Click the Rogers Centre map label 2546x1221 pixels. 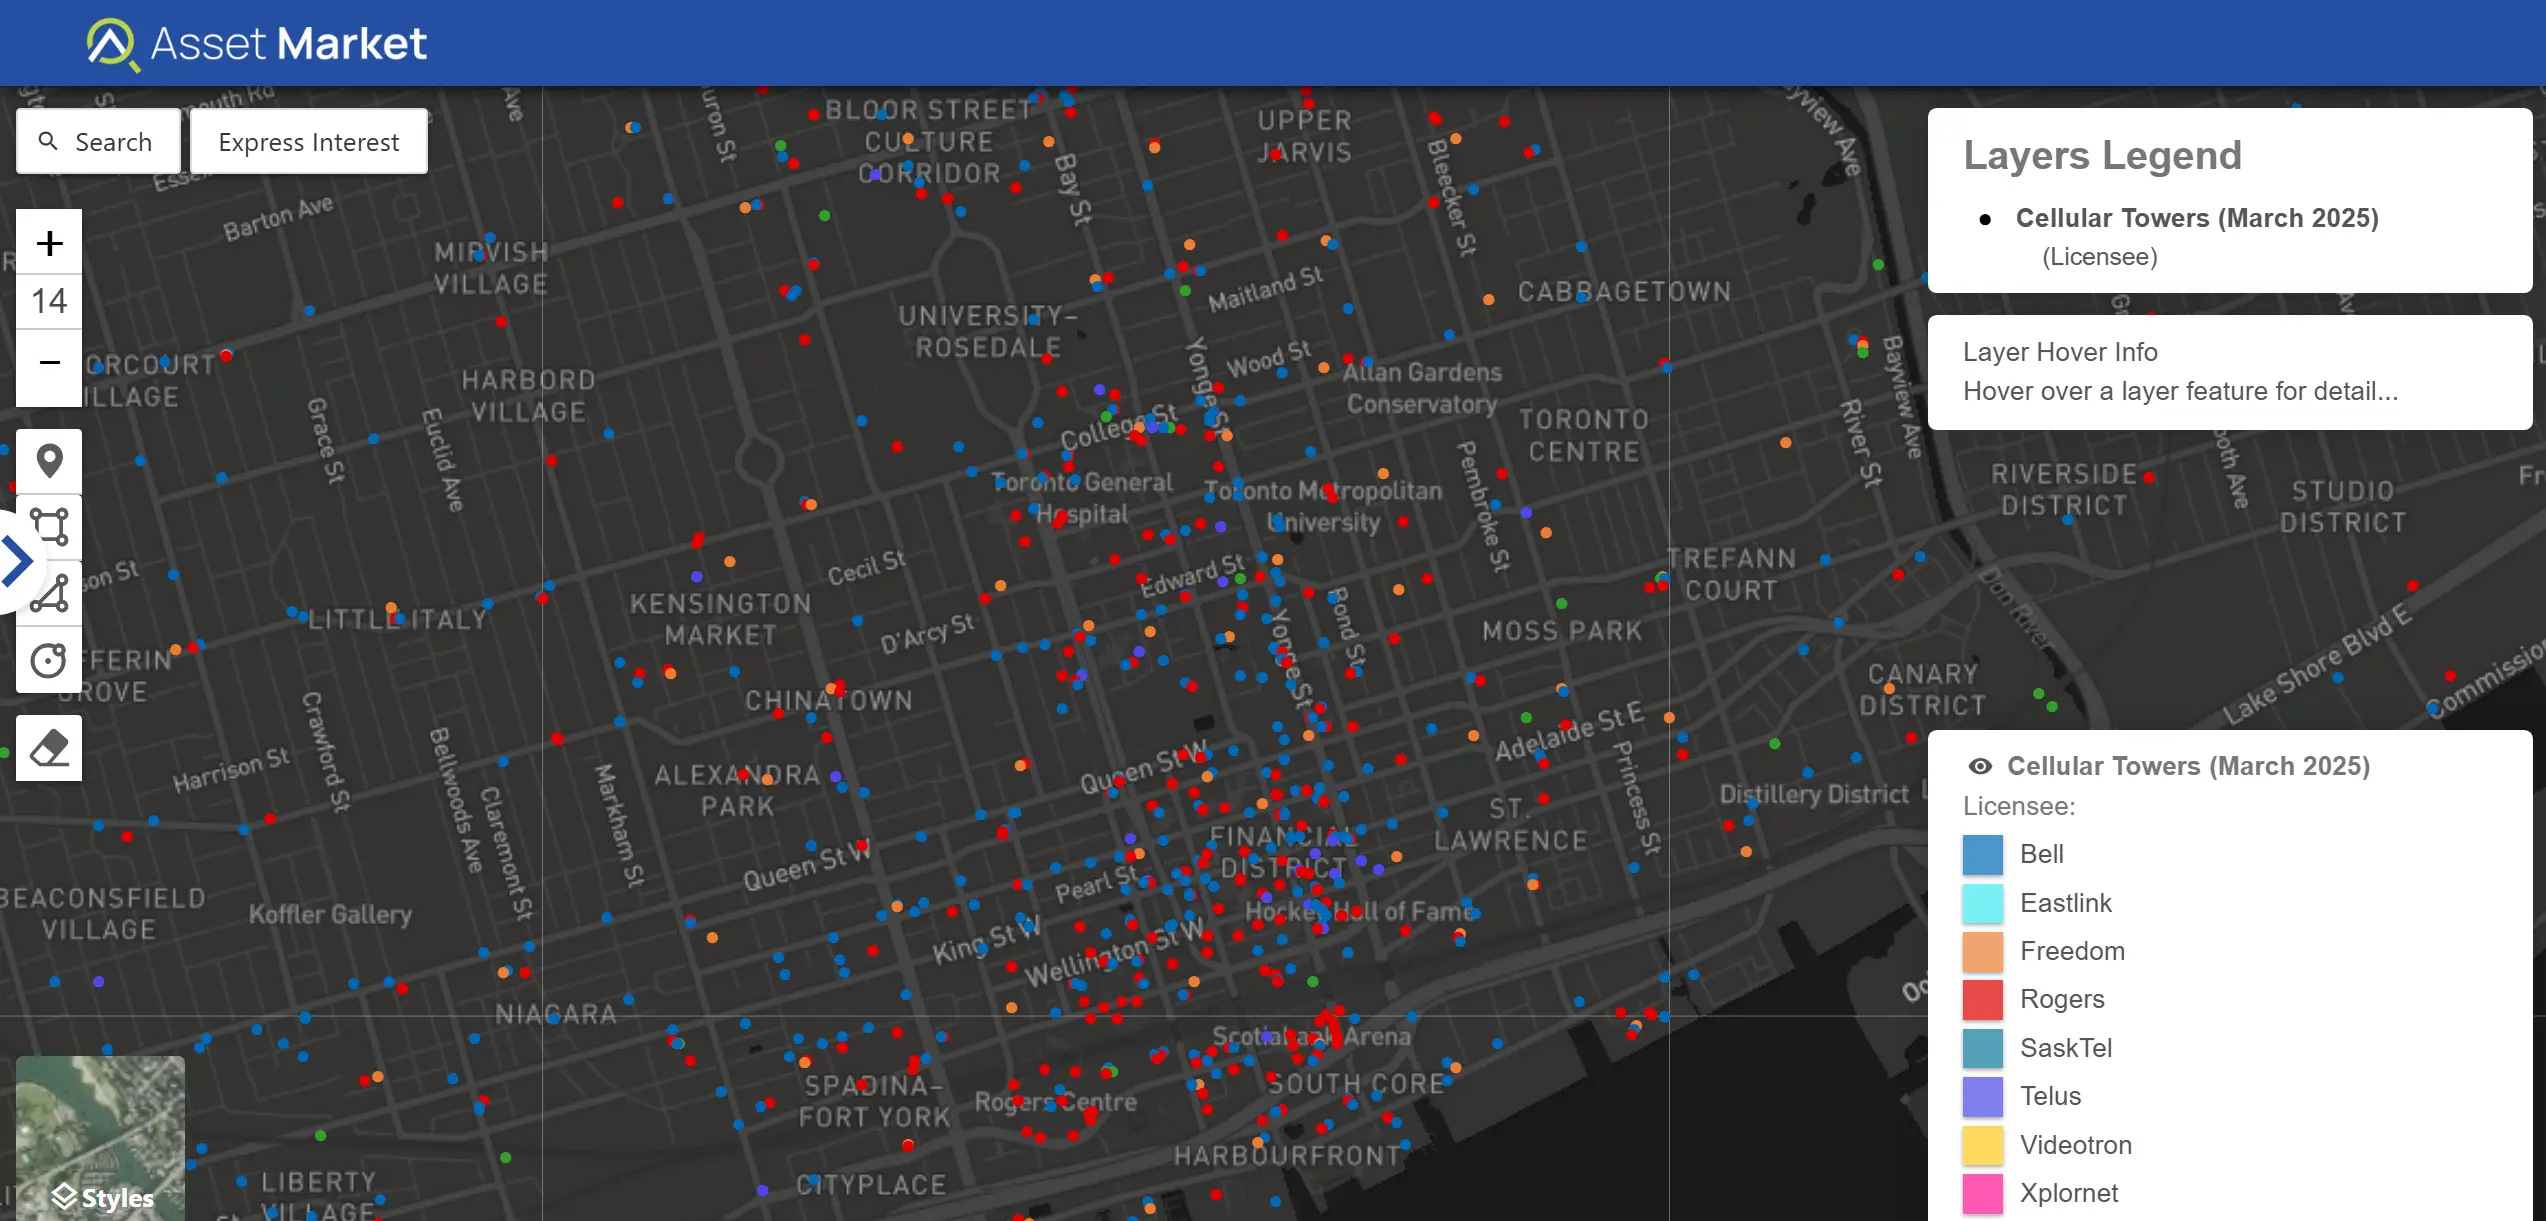1055,1102
